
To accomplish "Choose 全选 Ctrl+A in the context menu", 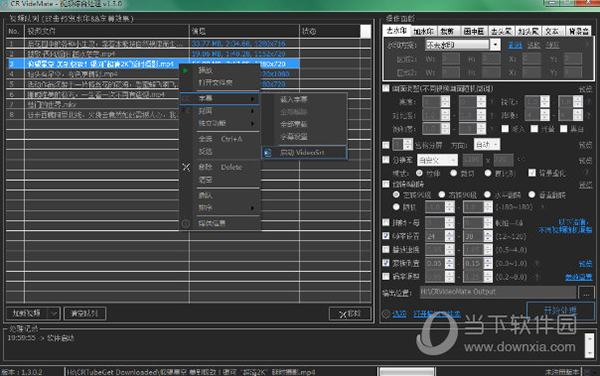I will click(220, 139).
